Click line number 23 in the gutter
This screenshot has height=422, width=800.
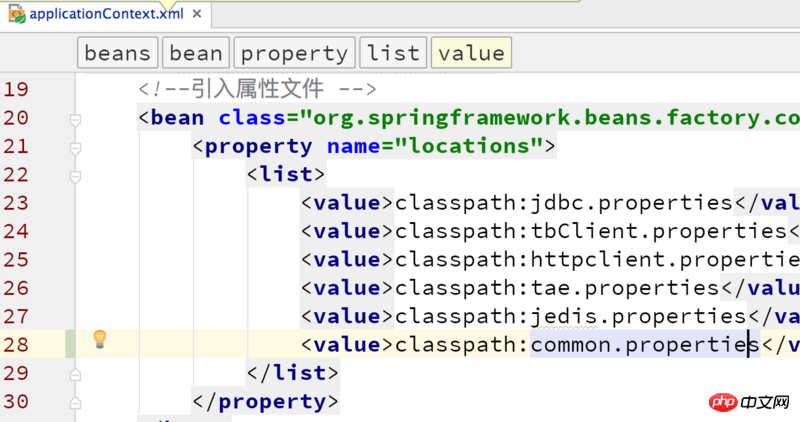(16, 203)
